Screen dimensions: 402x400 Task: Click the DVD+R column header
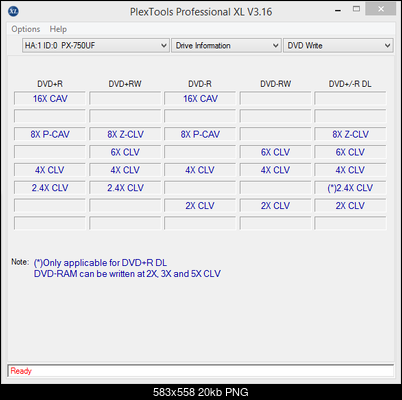click(x=50, y=84)
